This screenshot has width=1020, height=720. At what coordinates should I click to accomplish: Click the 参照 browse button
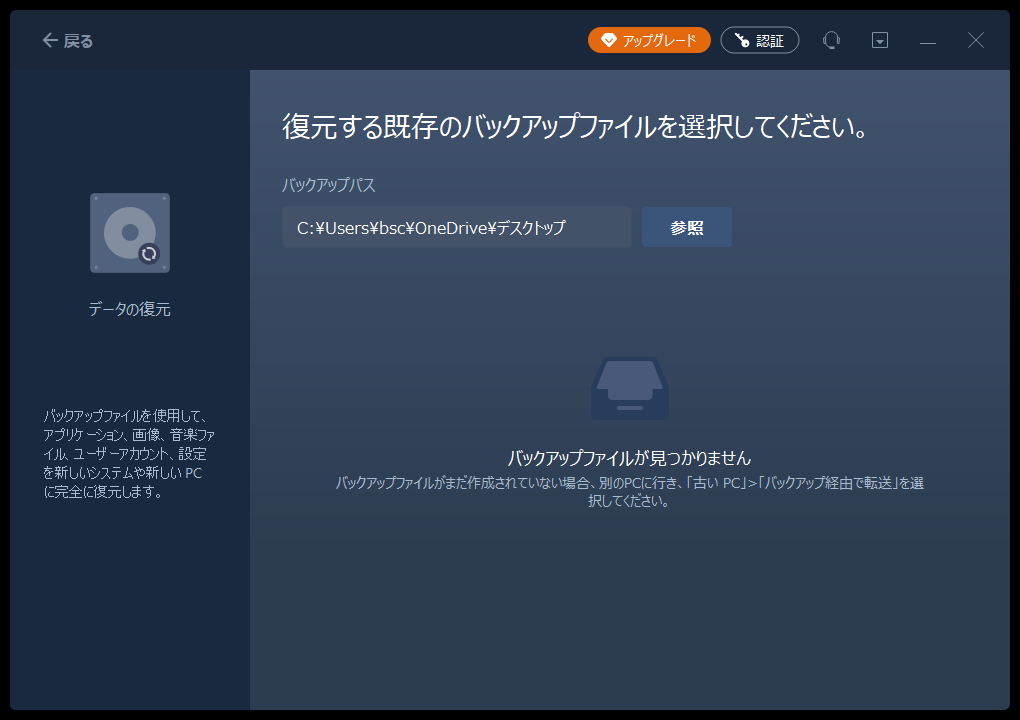pyautogui.click(x=687, y=228)
